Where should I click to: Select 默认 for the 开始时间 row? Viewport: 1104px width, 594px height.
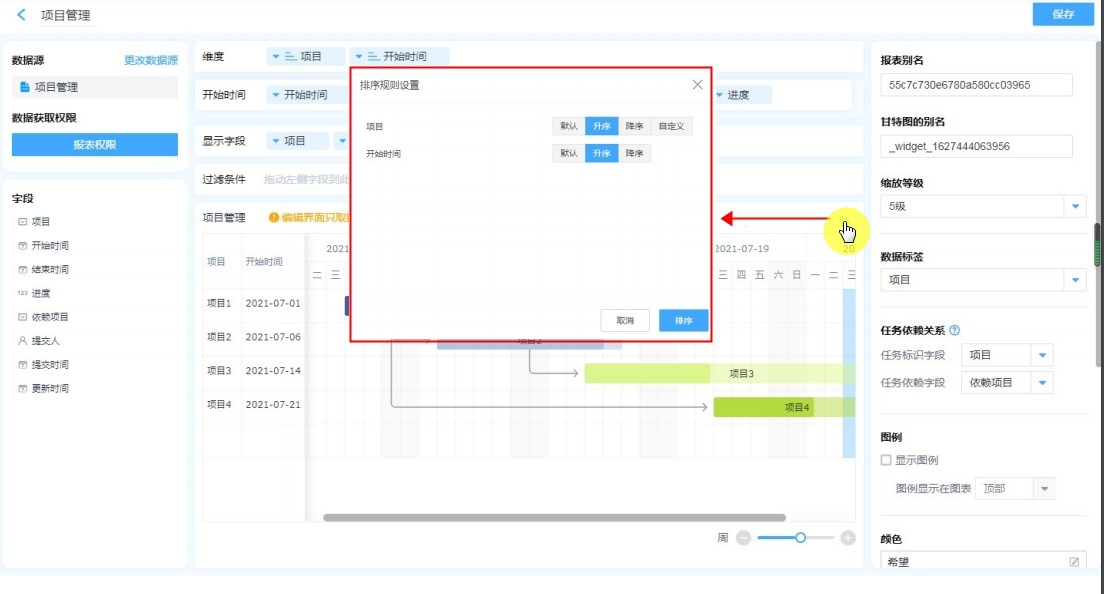click(569, 154)
